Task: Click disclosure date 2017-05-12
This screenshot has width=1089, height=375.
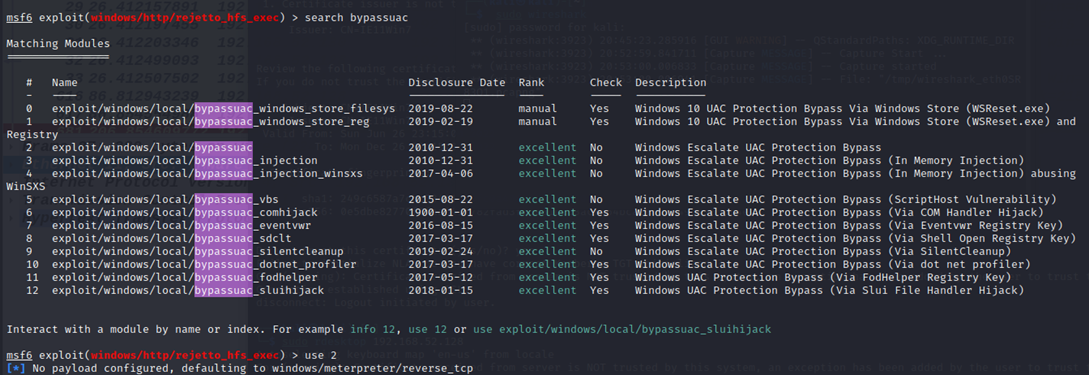Action: 441,277
